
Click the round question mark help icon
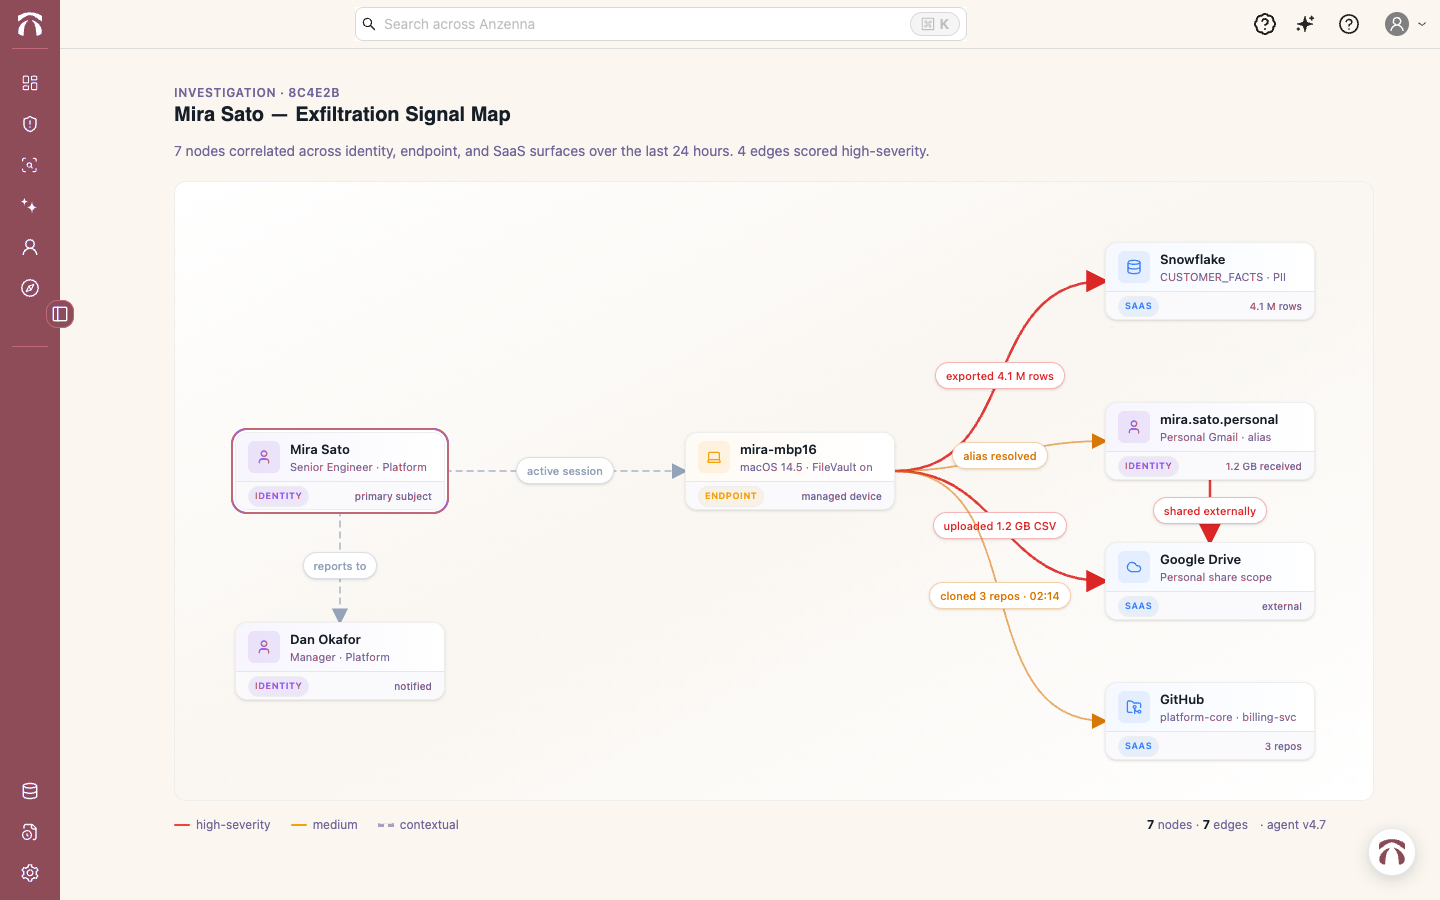pyautogui.click(x=1349, y=24)
